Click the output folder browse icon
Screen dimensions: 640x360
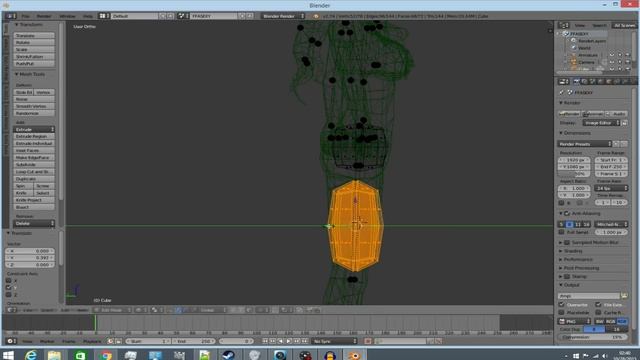(624, 296)
